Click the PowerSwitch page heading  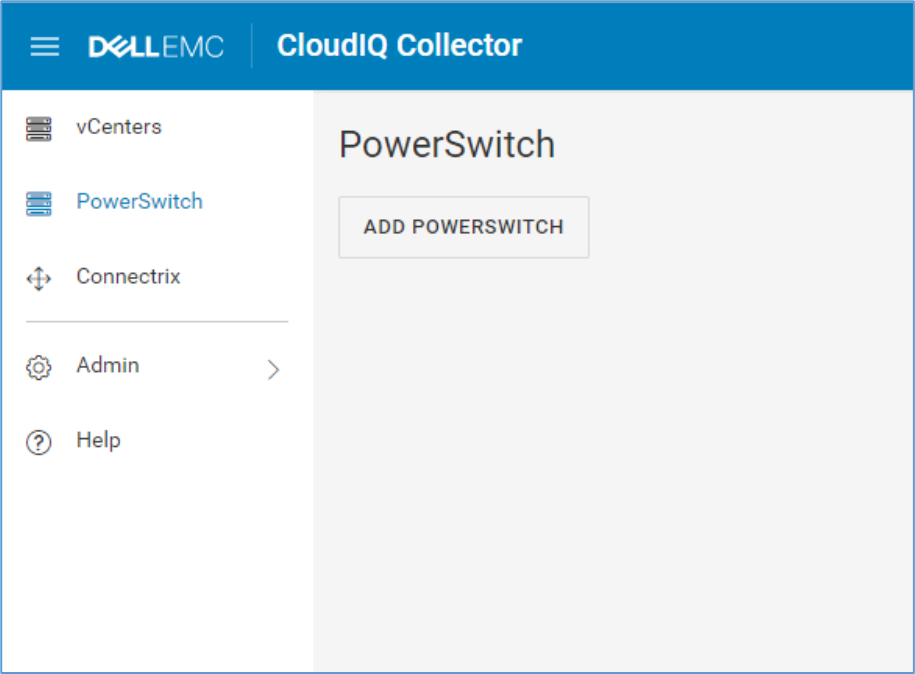(447, 145)
